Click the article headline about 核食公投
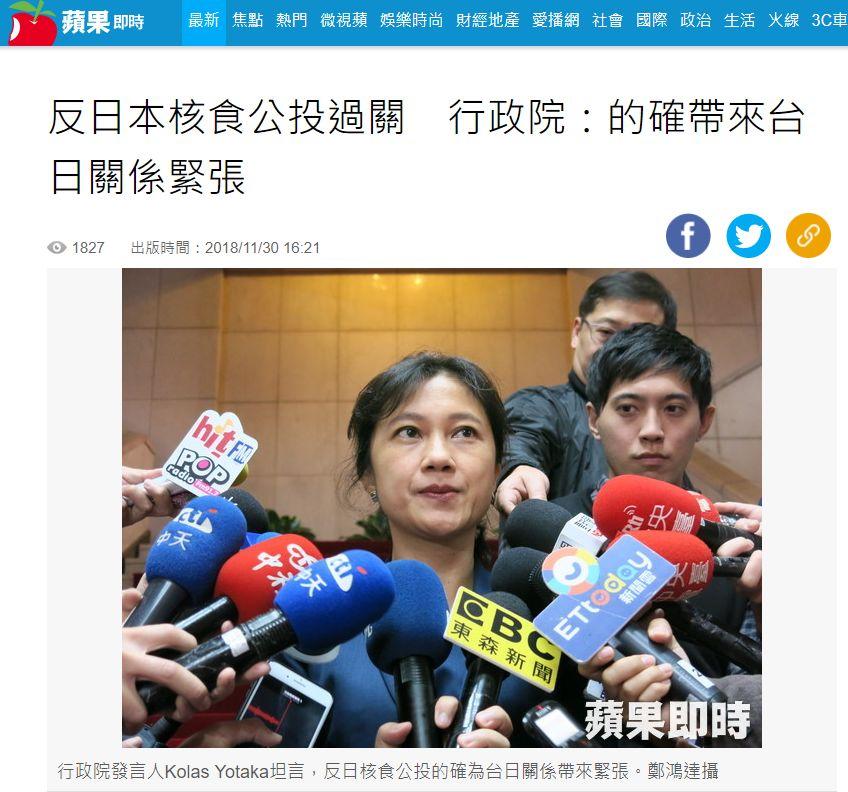The image size is (848, 792). click(427, 147)
